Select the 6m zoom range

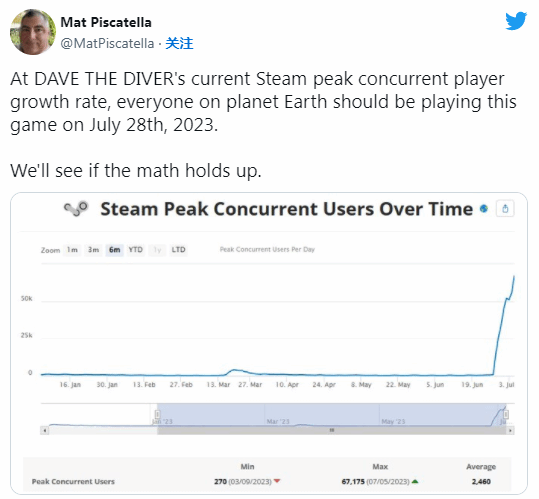pos(114,250)
